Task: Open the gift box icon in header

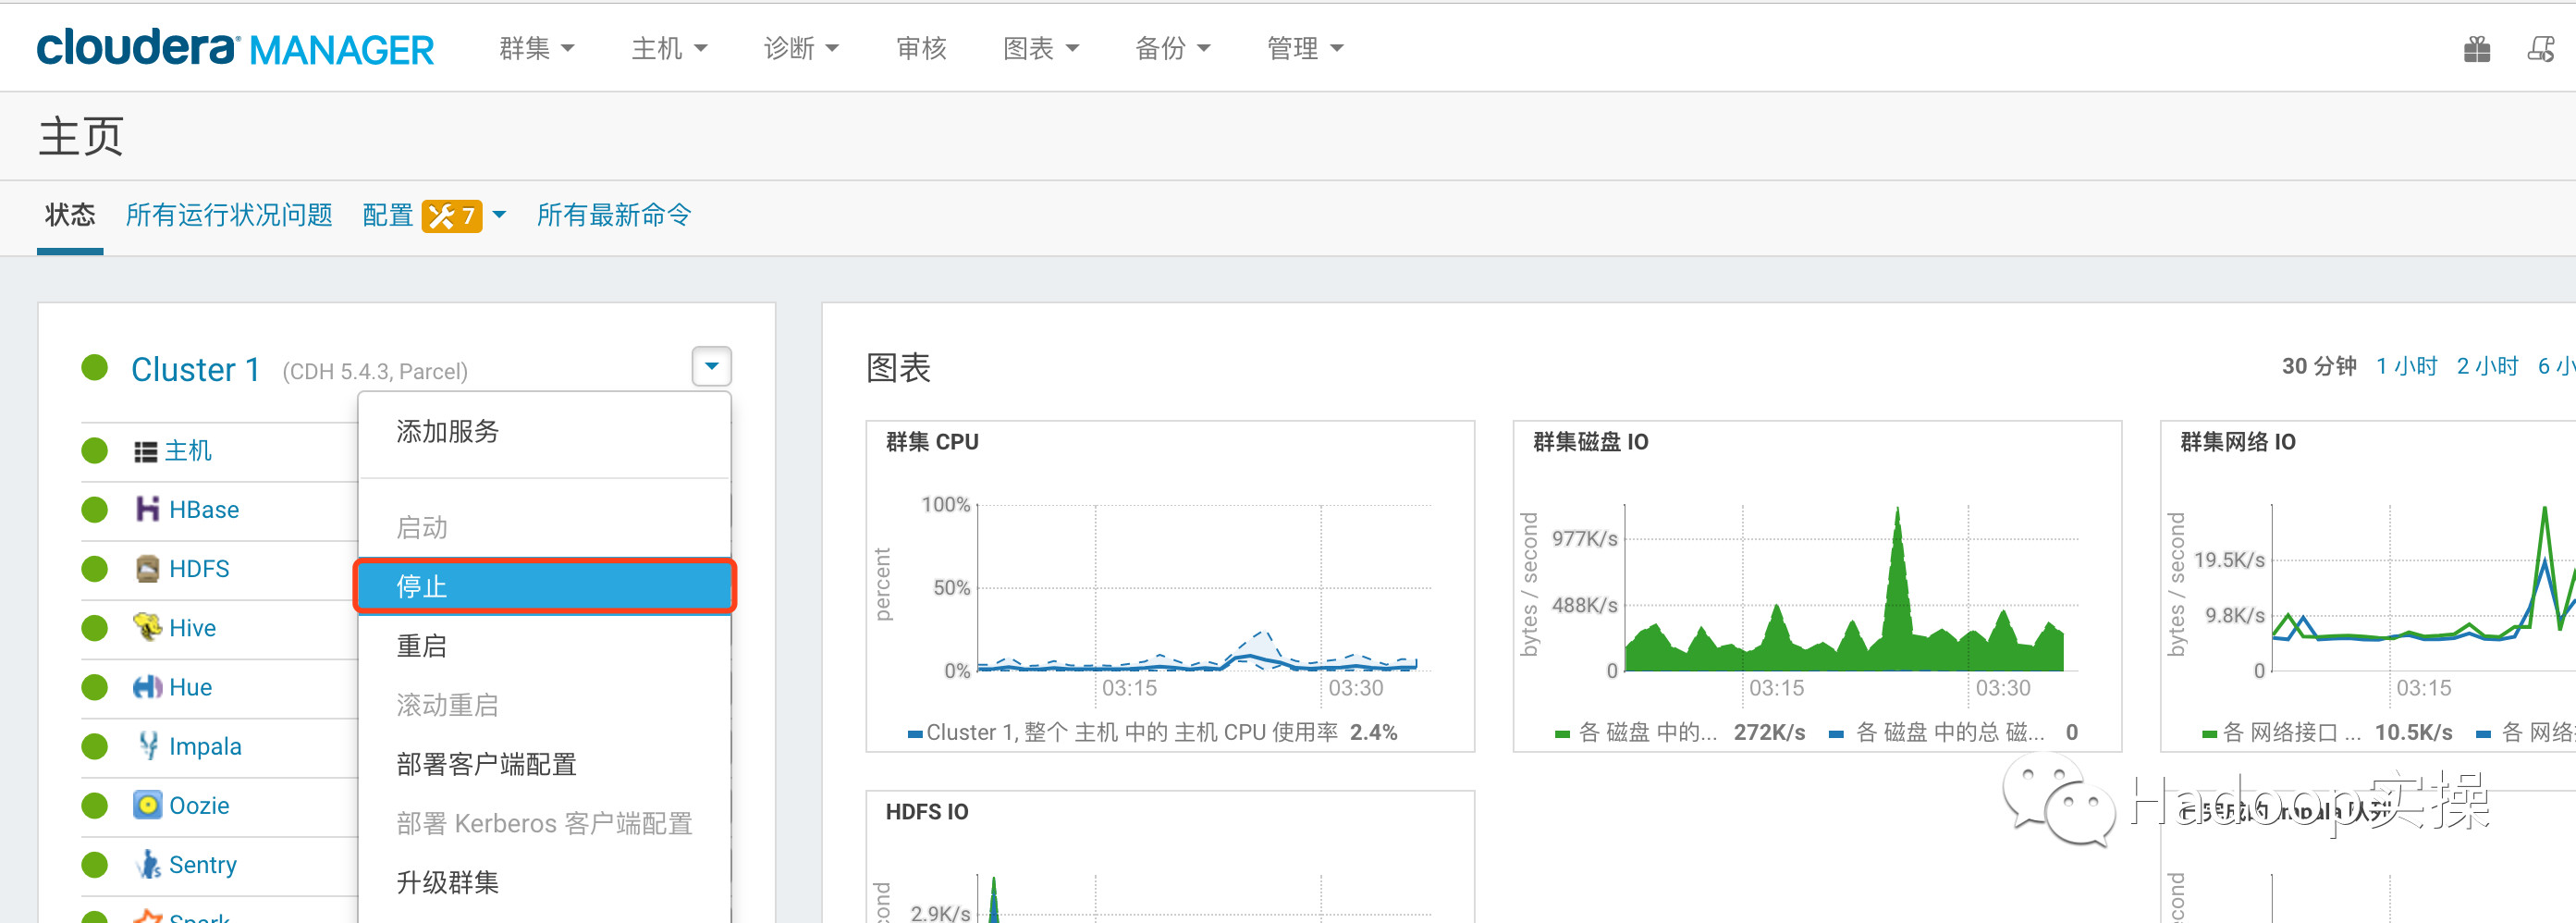Action: 2477,49
